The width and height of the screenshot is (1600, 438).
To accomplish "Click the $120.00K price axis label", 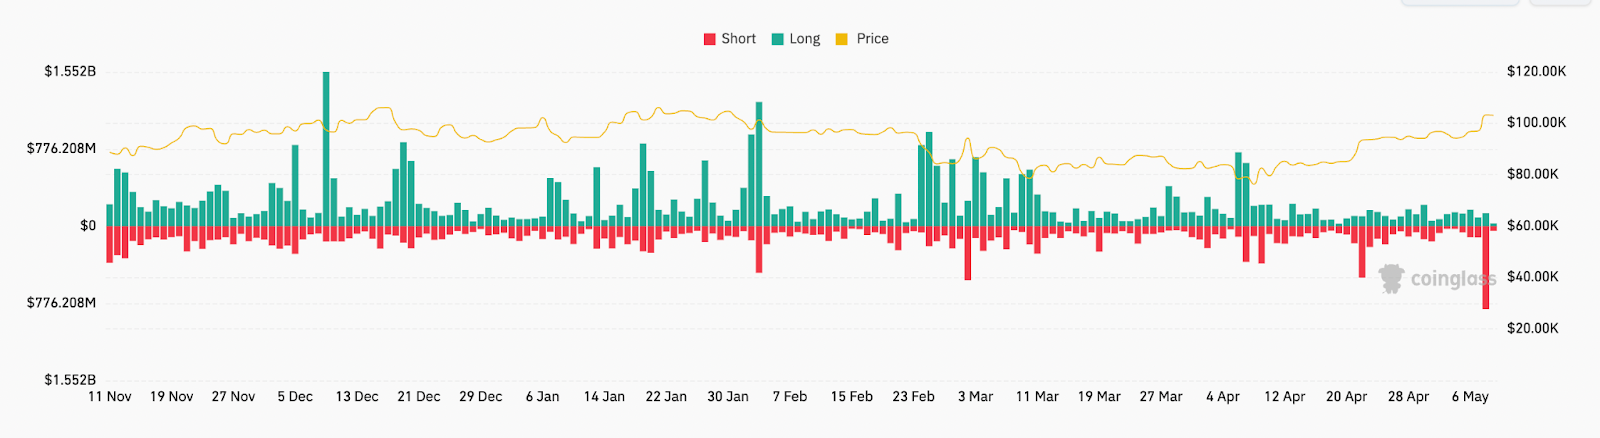I will [x=1536, y=71].
